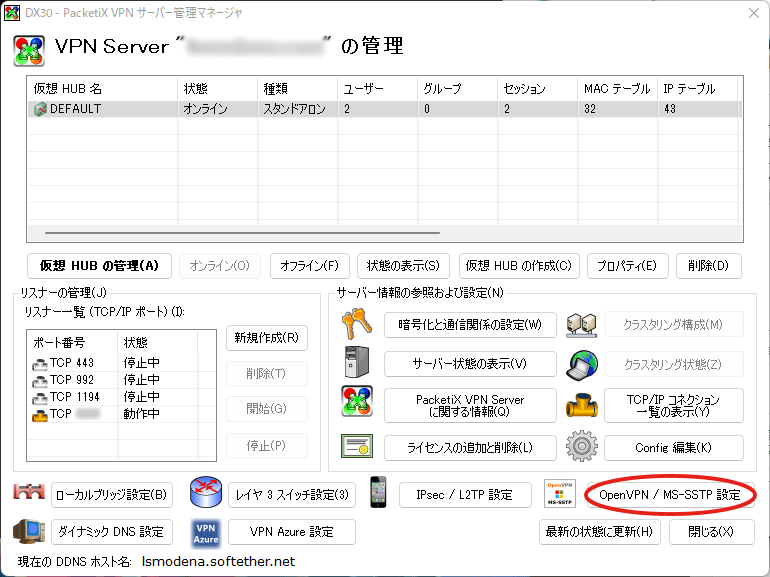Open TCP/IP コネクション一覧の表示(Y)
The width and height of the screenshot is (770, 577).
(673, 406)
